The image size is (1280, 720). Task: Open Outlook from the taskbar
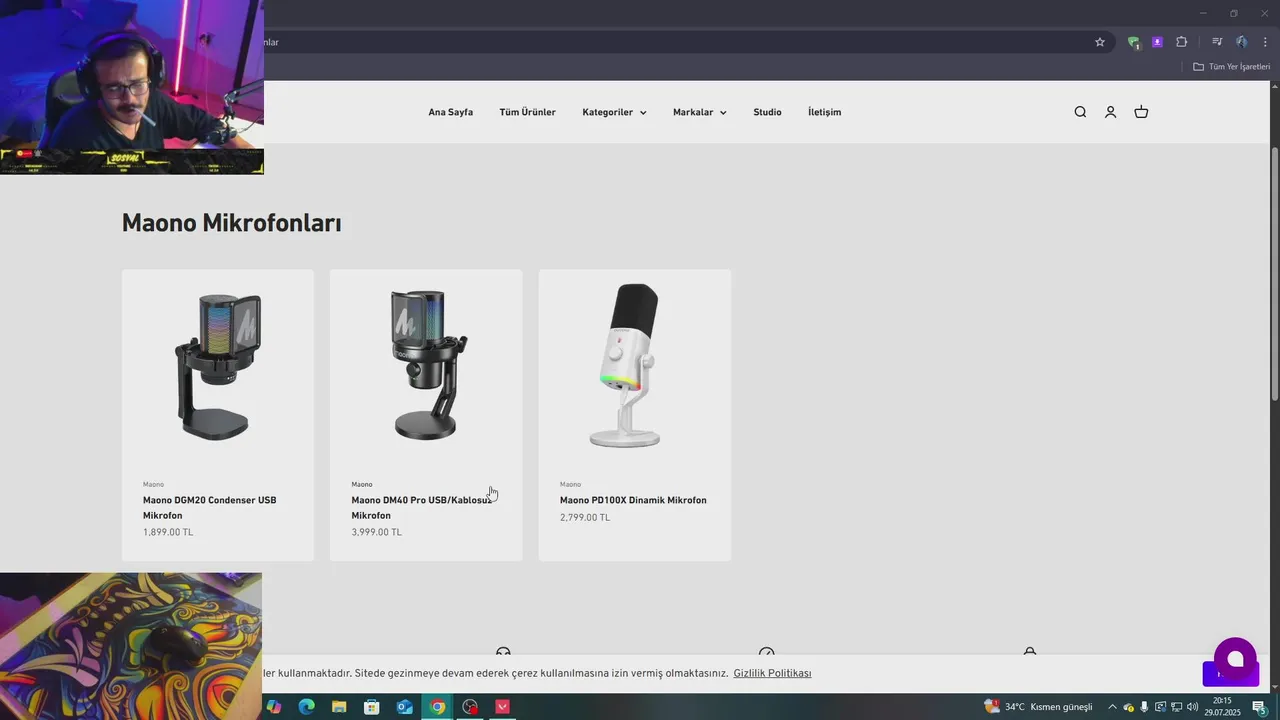[405, 707]
